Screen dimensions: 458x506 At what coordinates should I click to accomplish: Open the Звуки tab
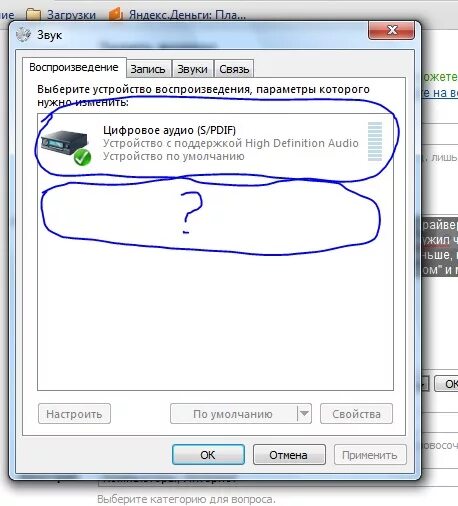192,69
